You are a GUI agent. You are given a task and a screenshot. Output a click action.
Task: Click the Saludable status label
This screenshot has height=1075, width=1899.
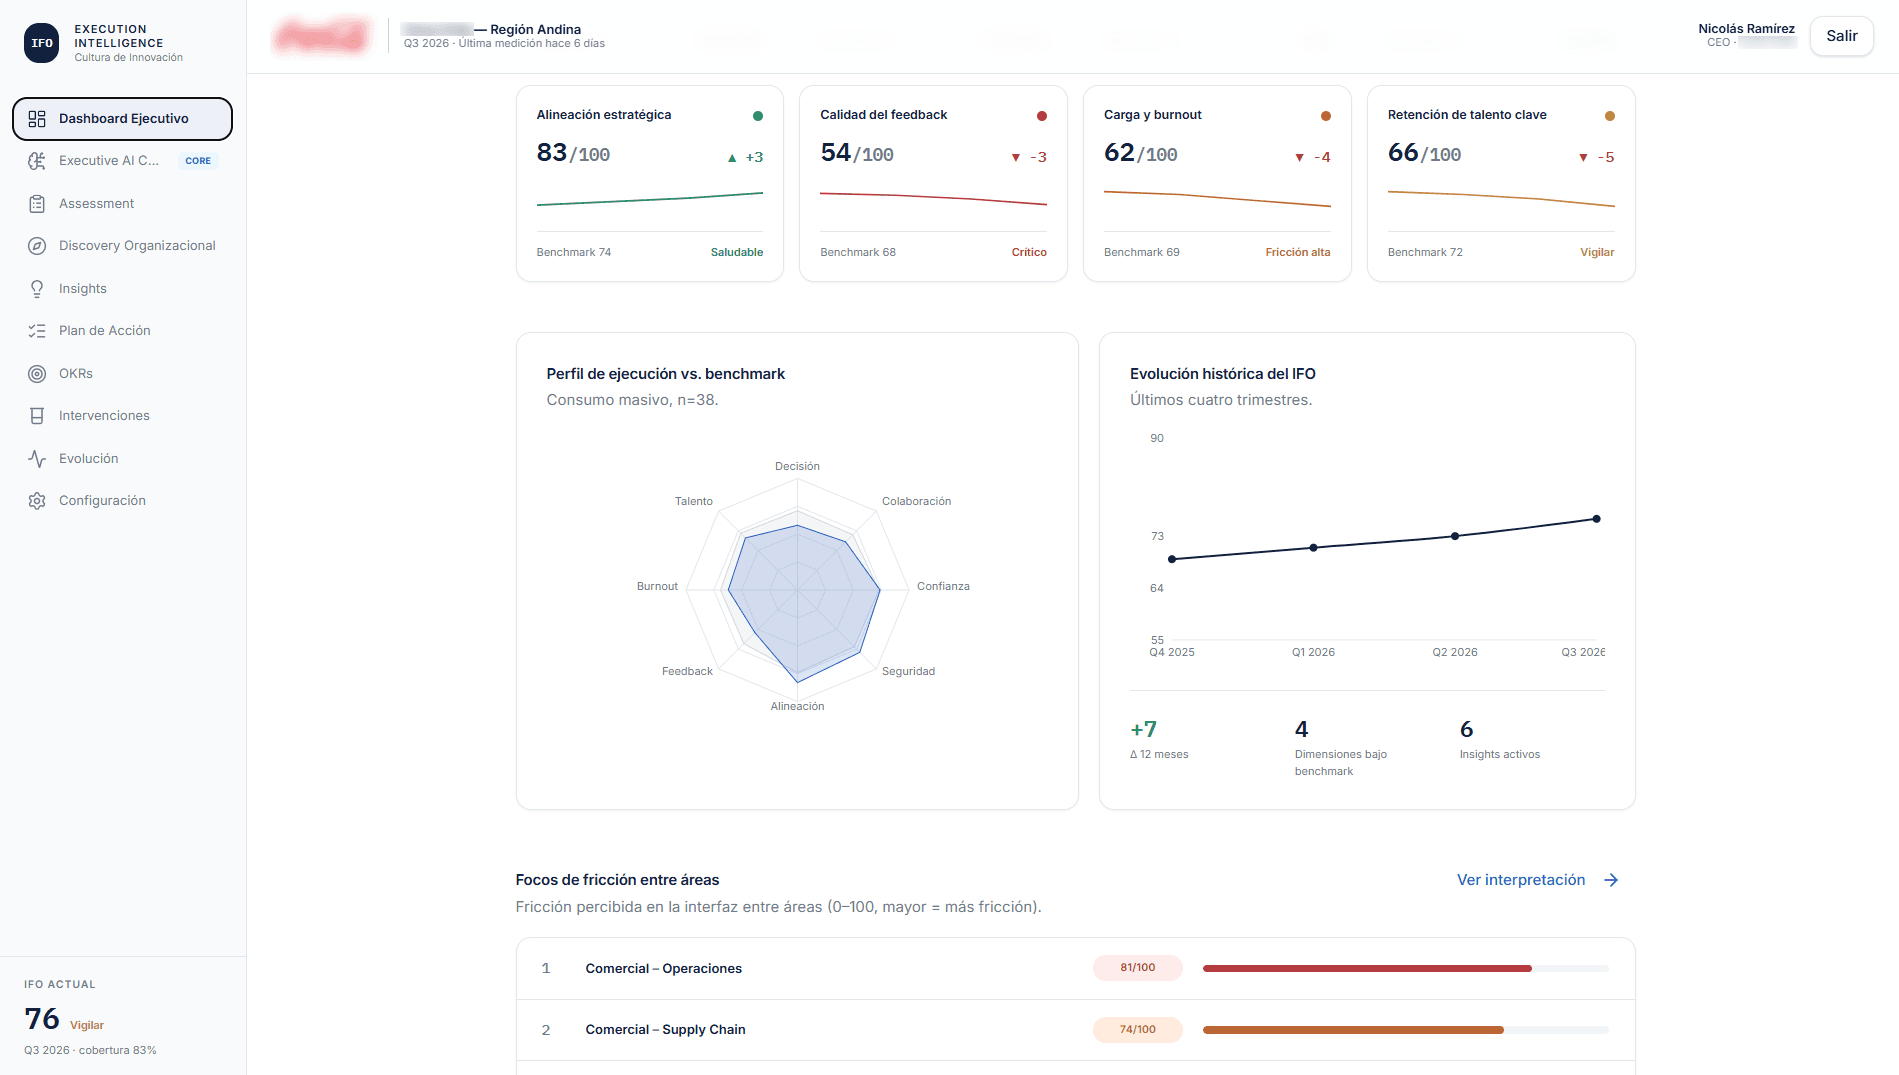(x=737, y=253)
